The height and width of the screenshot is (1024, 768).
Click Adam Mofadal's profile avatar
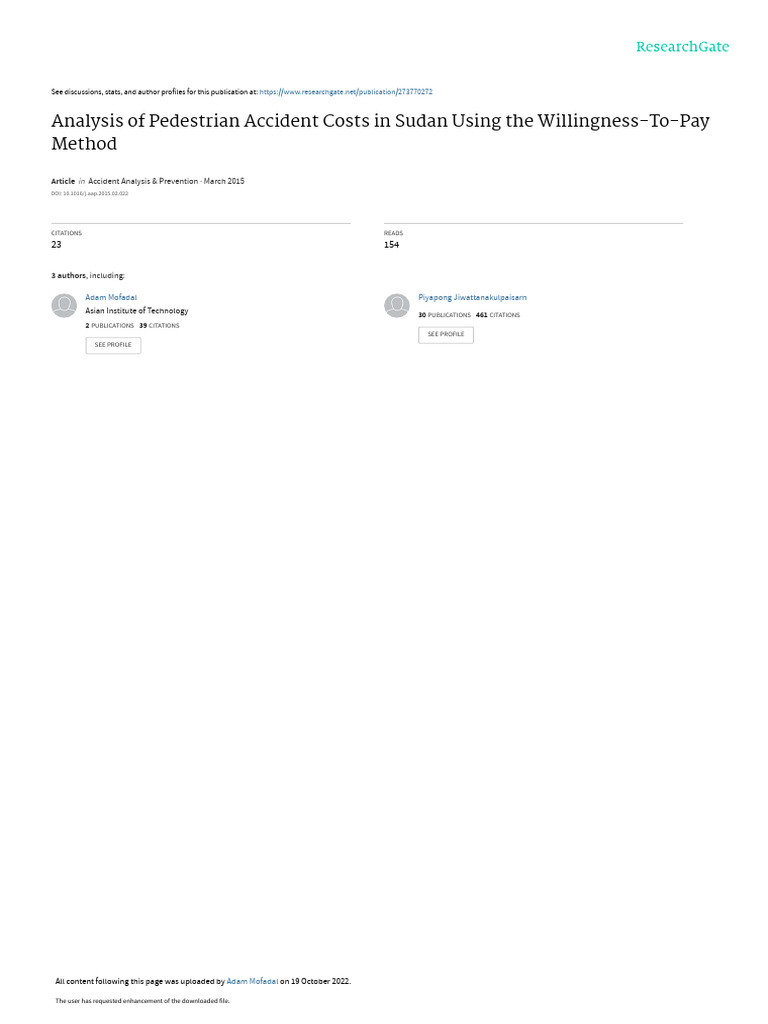(64, 306)
